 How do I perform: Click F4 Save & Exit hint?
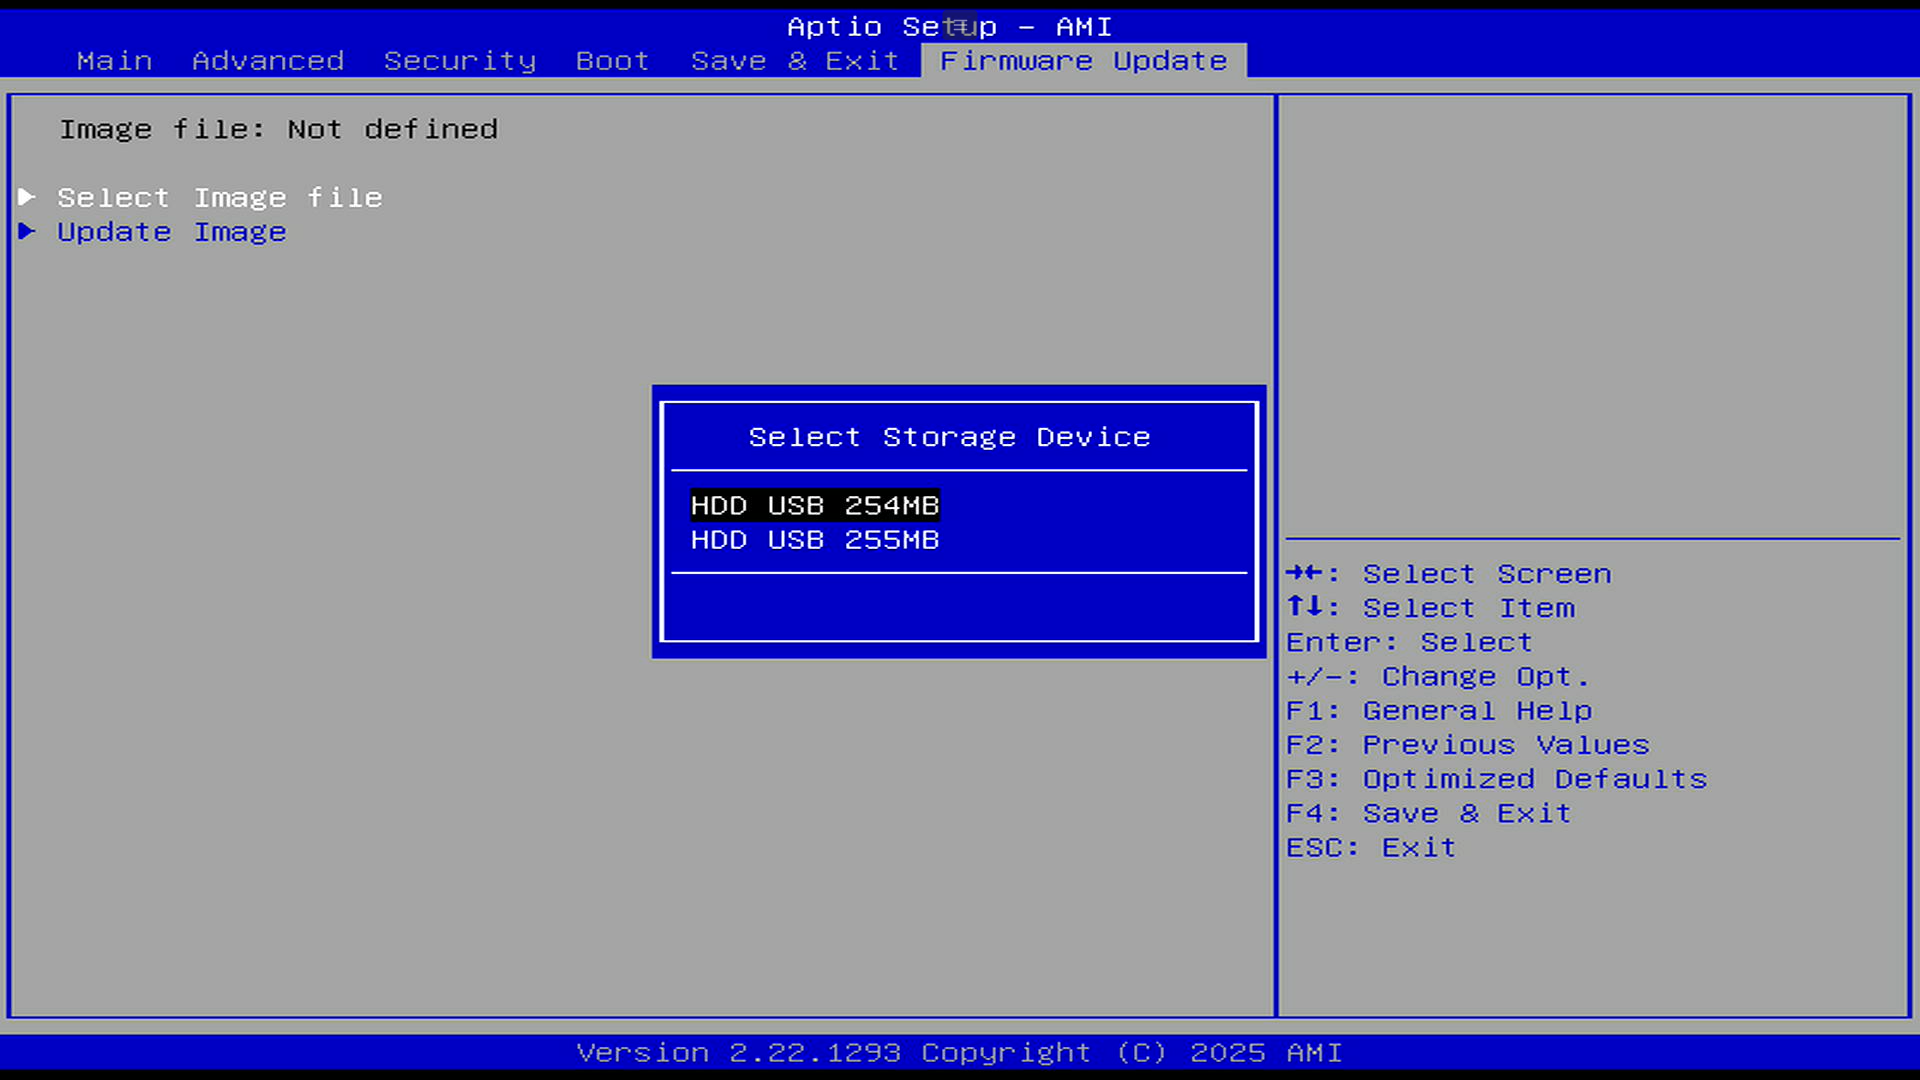1428,813
